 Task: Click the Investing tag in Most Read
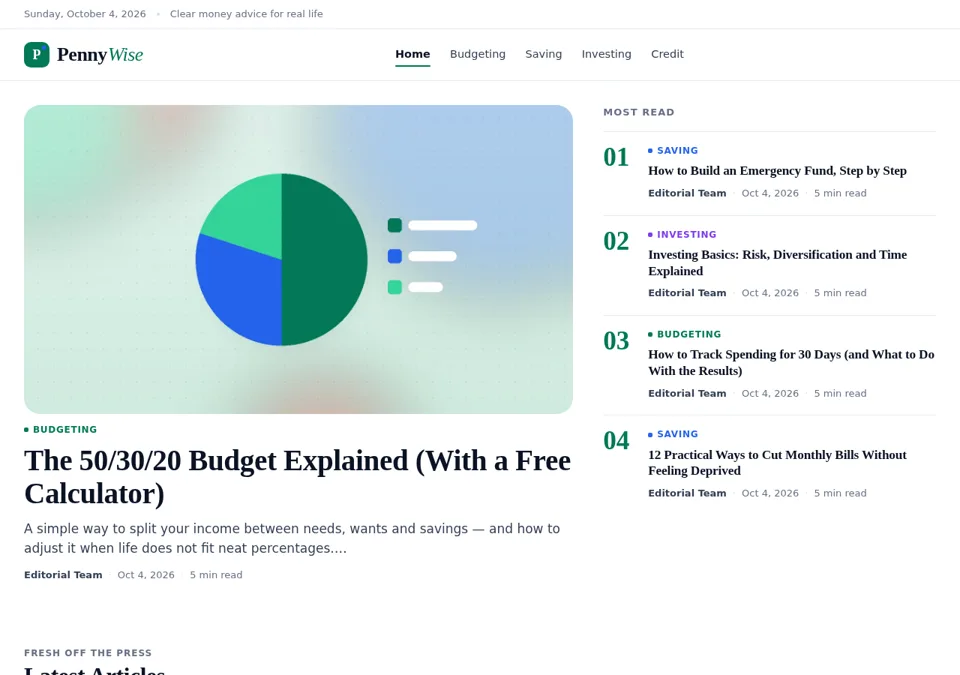click(x=682, y=234)
